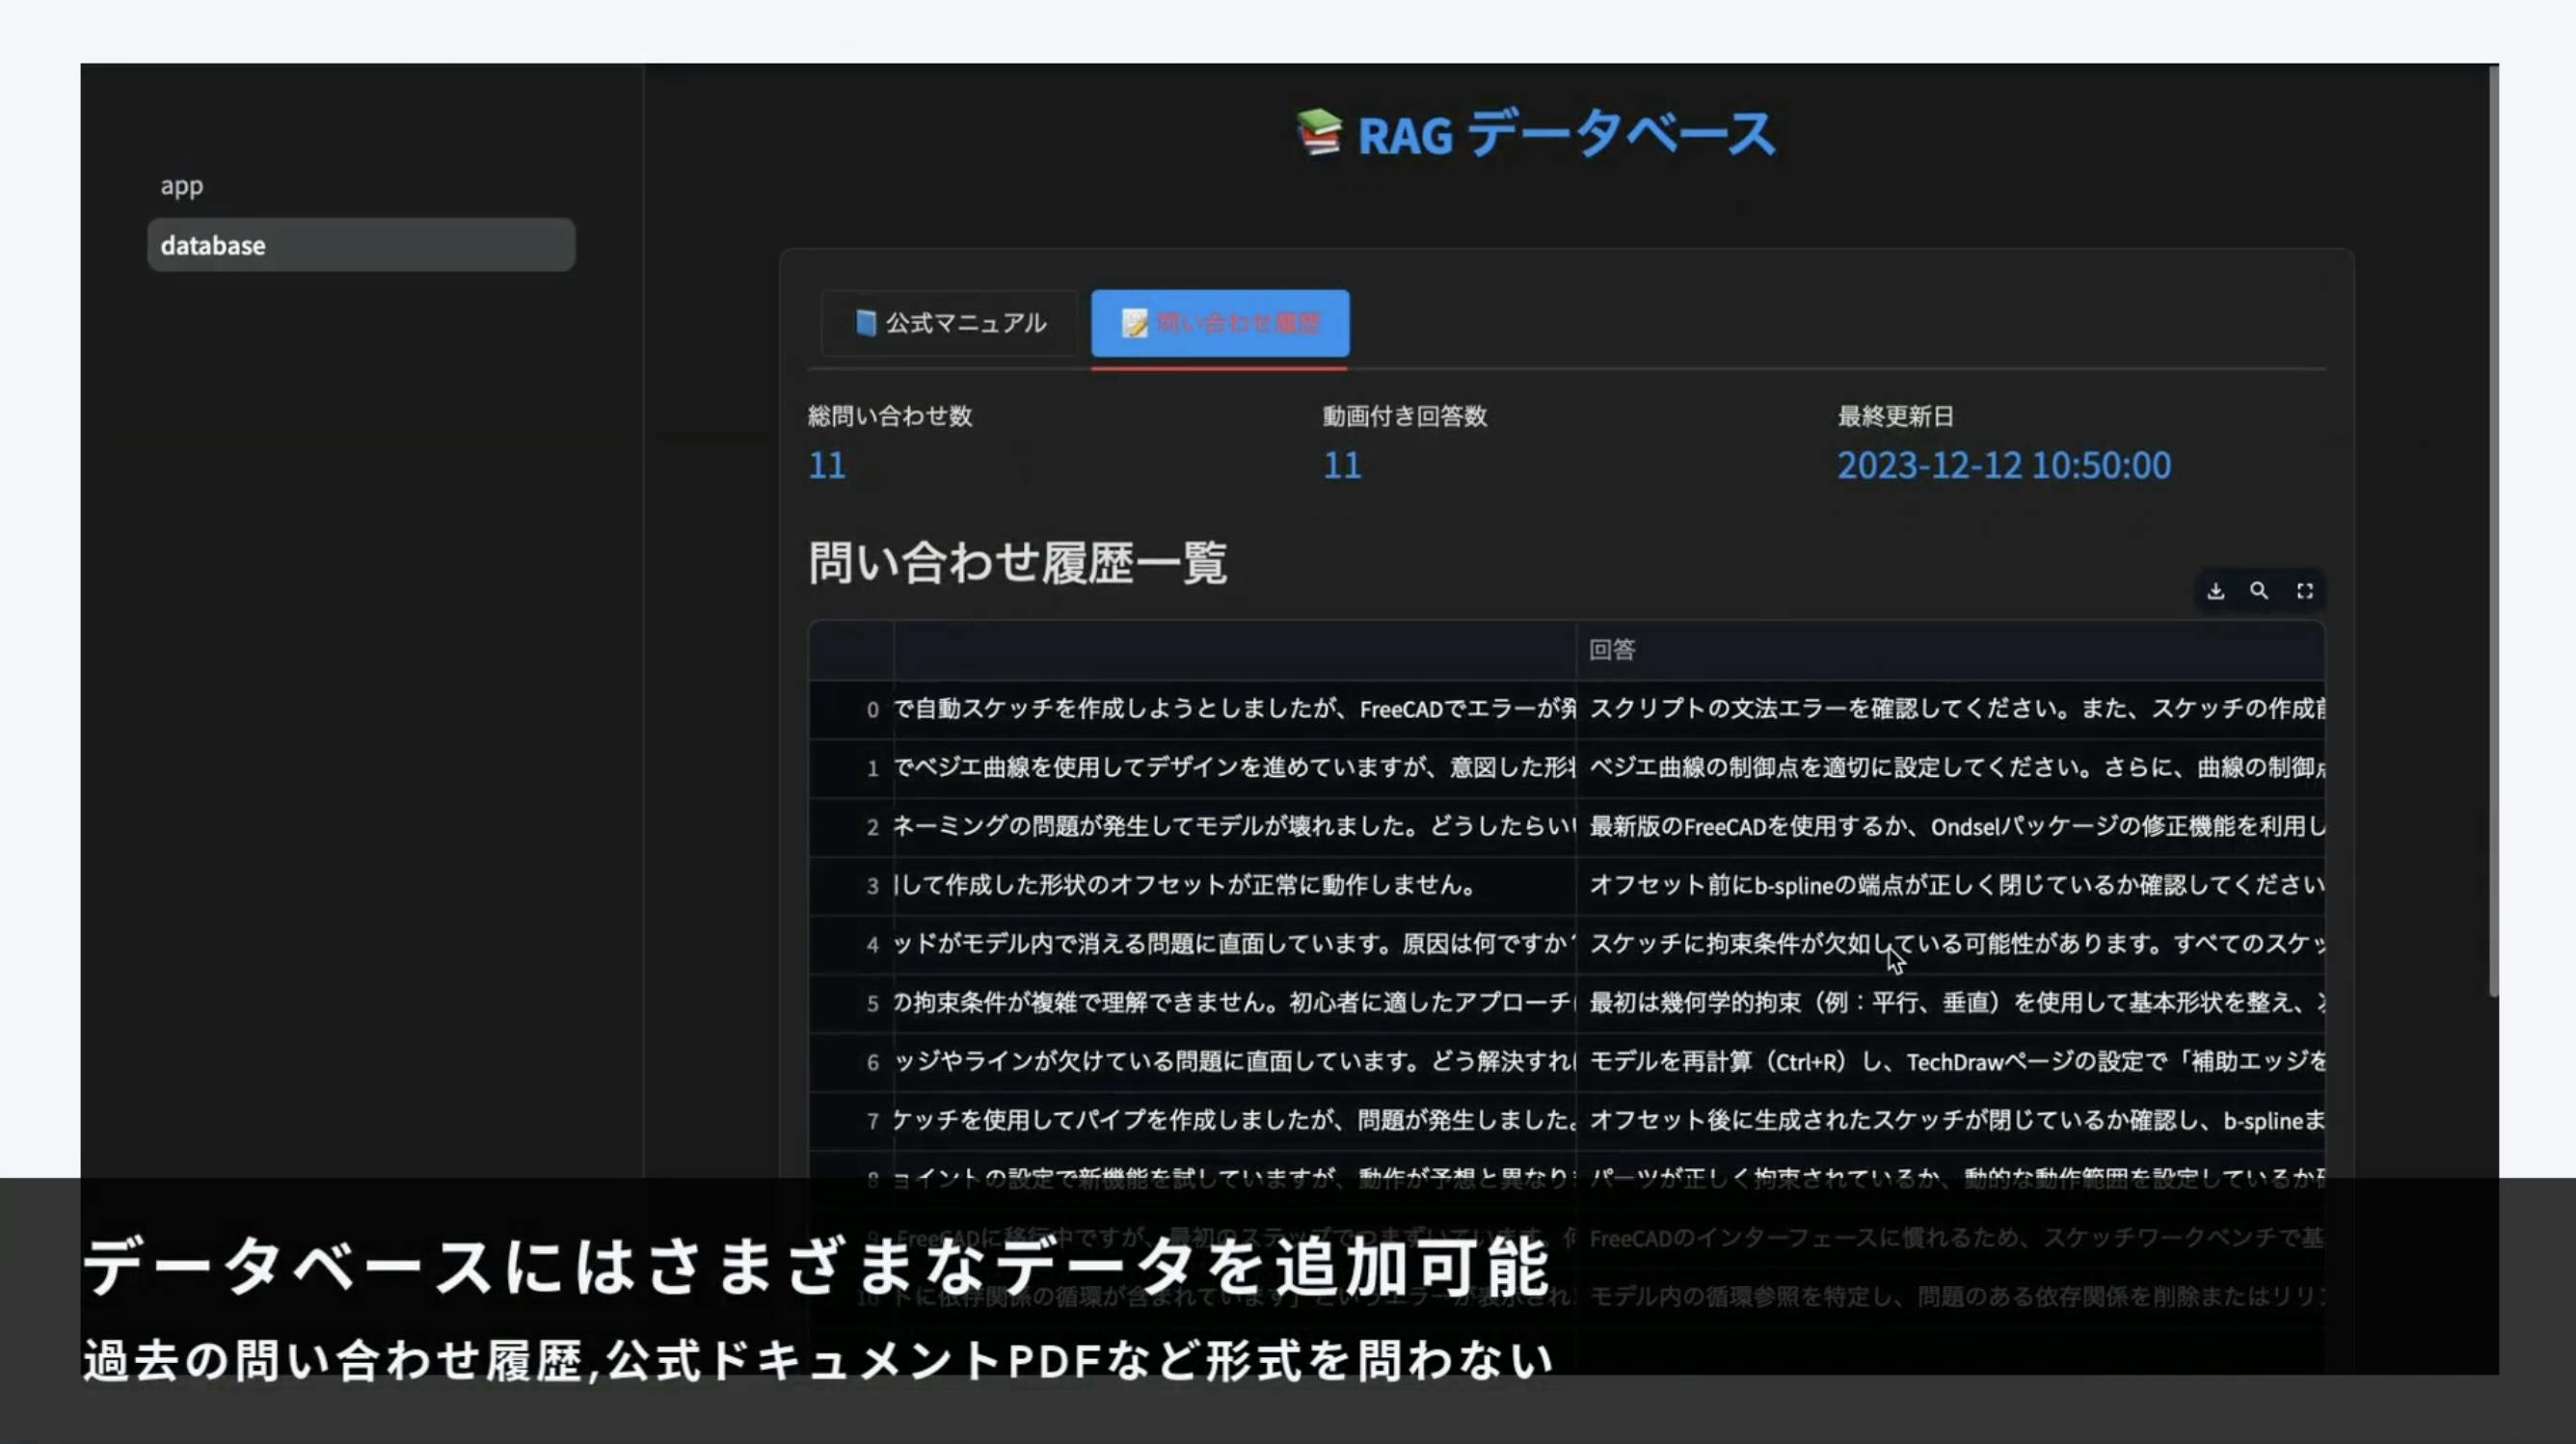Click the 最終更新日 timestamp value

[x=2004, y=466]
